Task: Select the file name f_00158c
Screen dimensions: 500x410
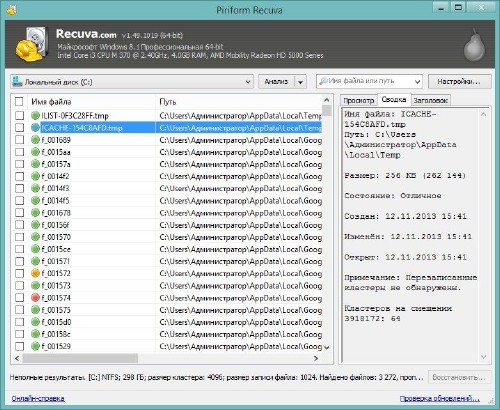Action: (x=56, y=334)
